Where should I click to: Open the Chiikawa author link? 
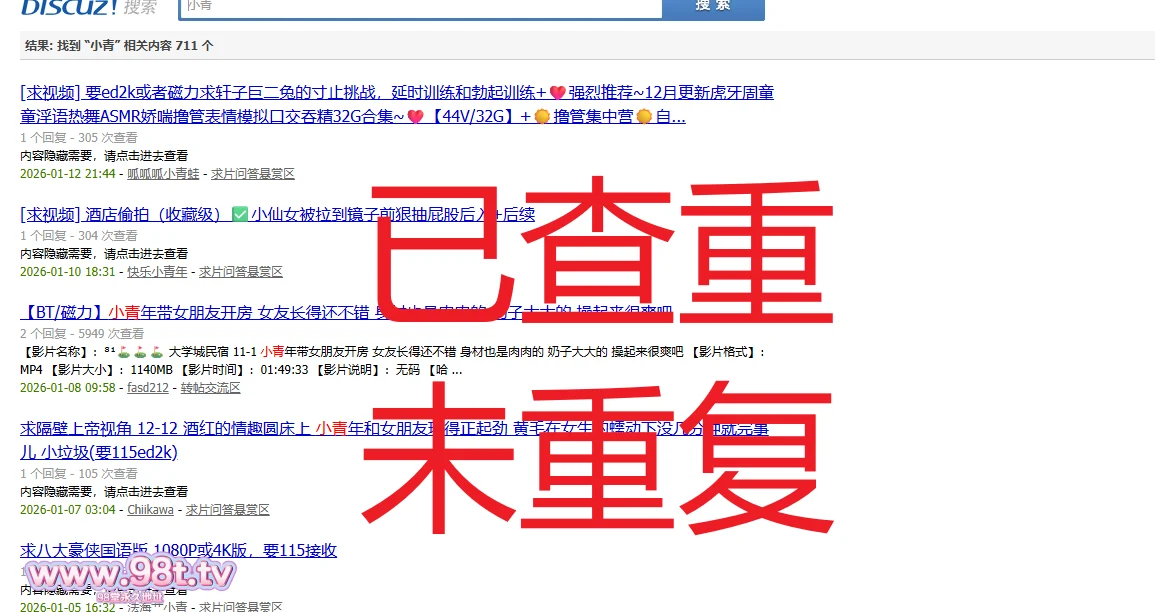pos(150,510)
